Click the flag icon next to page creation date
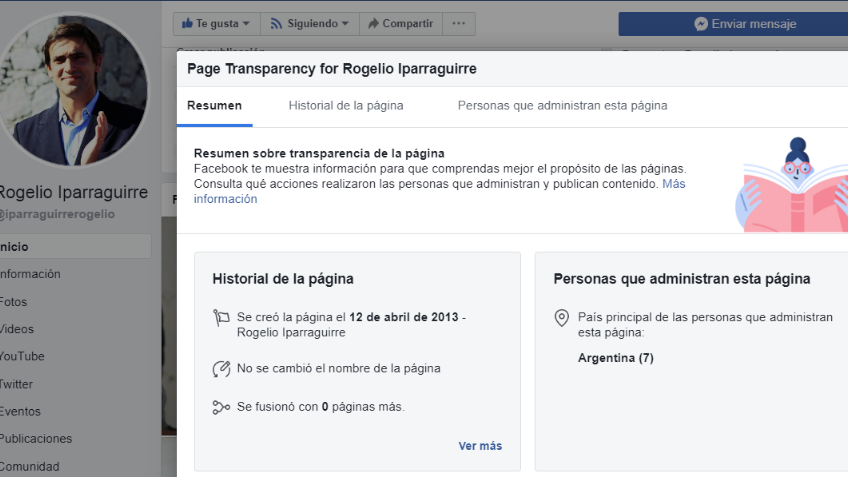The height and width of the screenshot is (477, 848). 221,317
